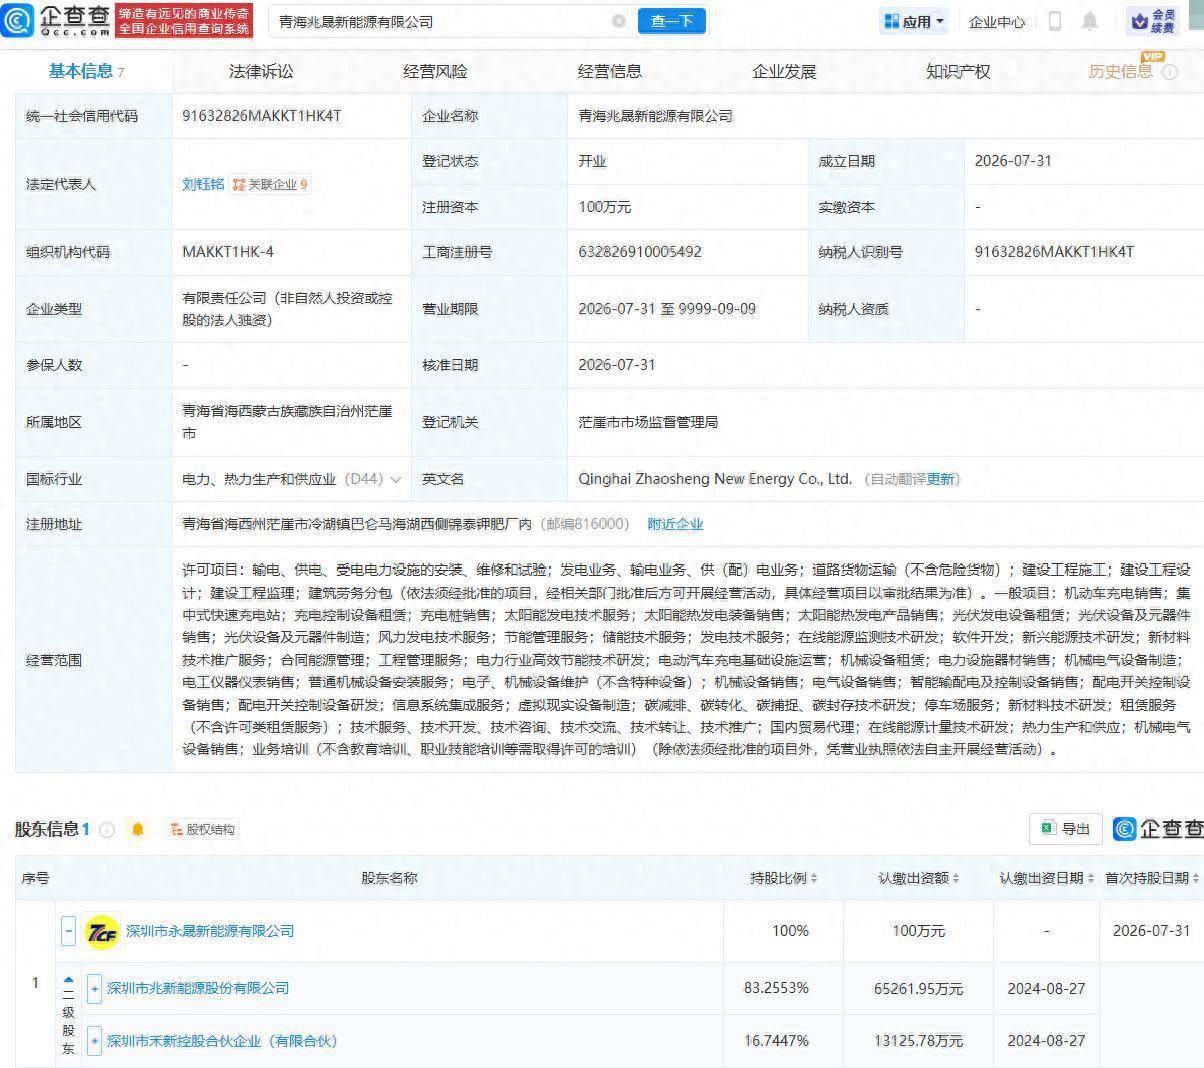Select 13125.78万元 contribution amount
This screenshot has width=1204, height=1068.
918,1041
